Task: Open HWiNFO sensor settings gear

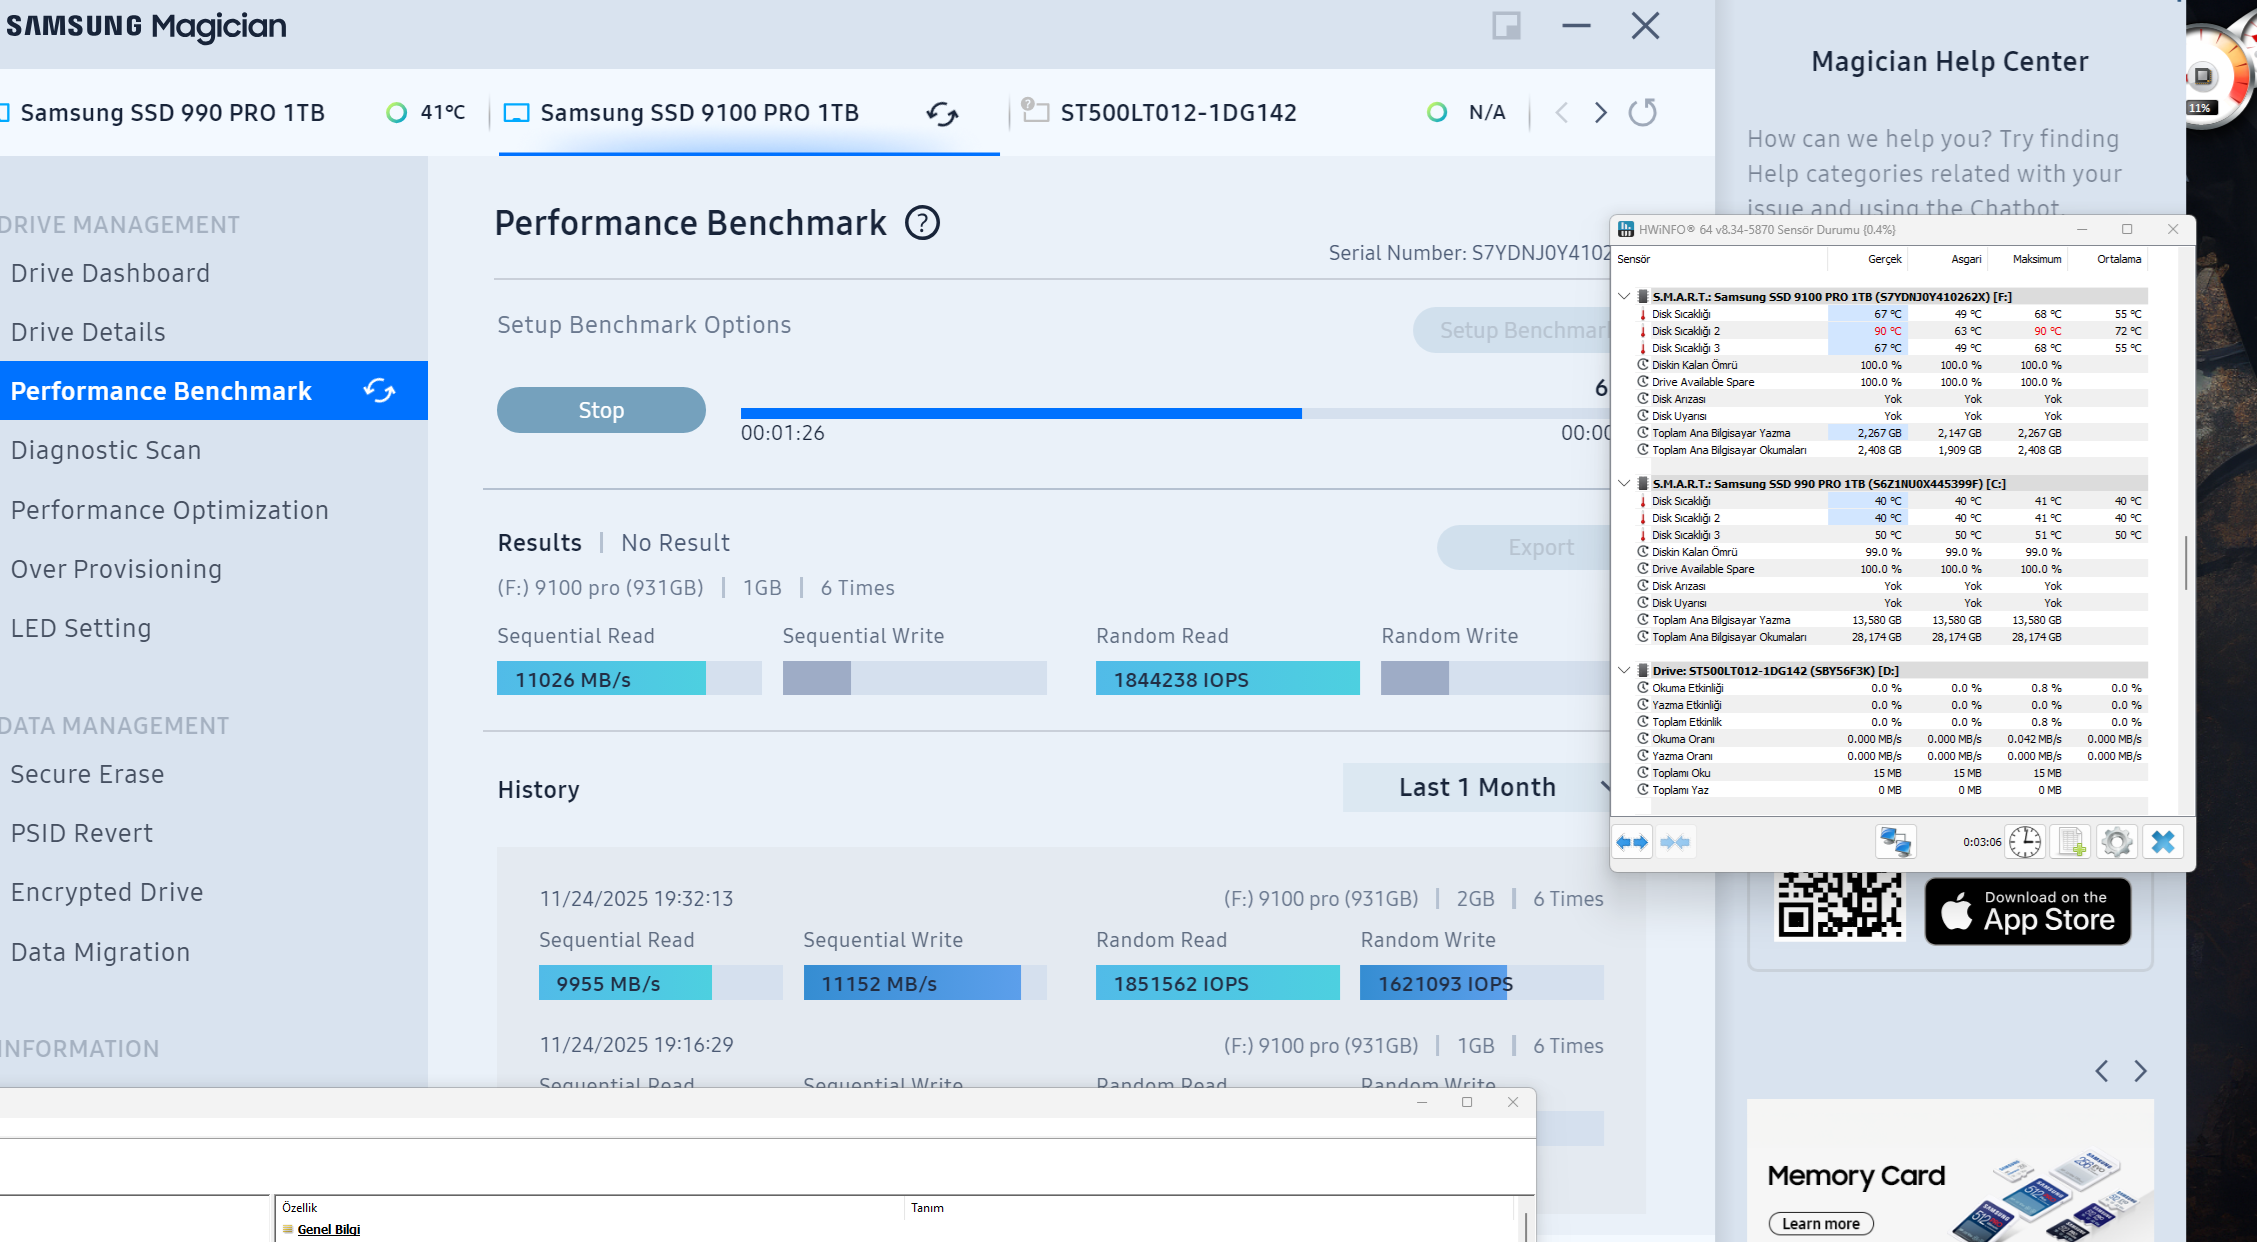Action: 2117,842
